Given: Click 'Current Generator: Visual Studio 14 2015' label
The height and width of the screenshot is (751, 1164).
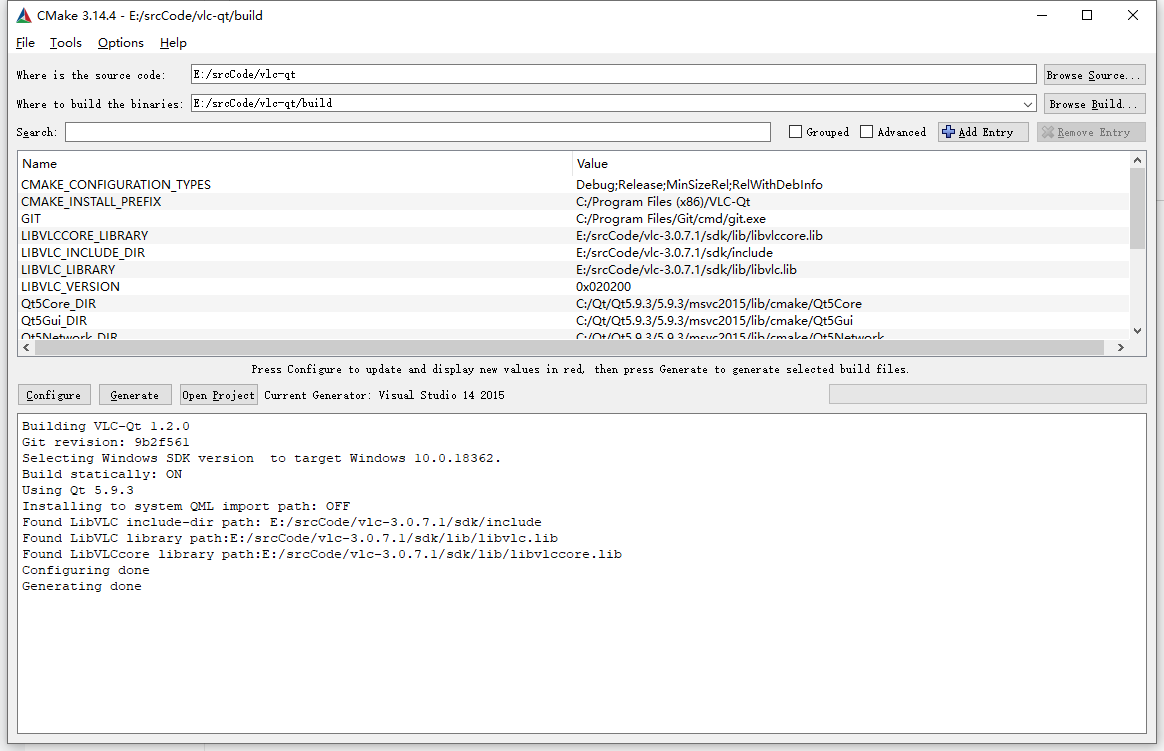Looking at the screenshot, I should (384, 395).
